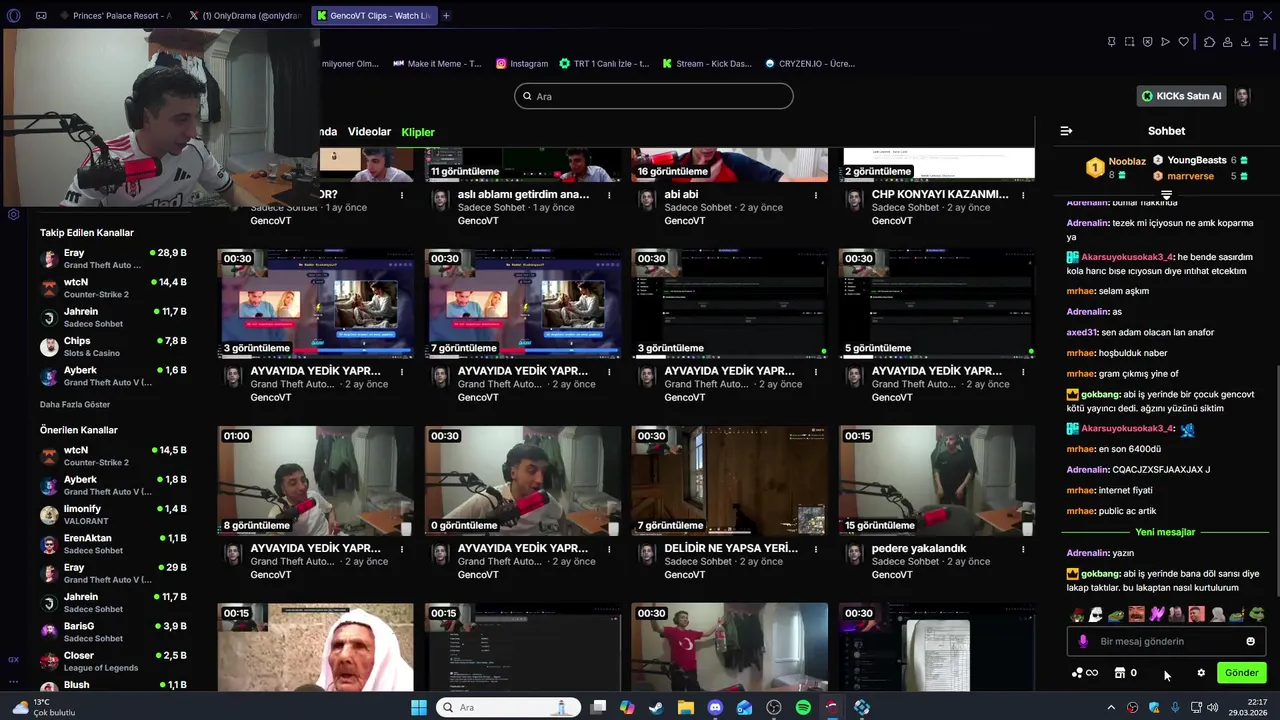Click the 'Bir mesaj gönderin' chat input
The image size is (1280, 720).
point(1166,641)
